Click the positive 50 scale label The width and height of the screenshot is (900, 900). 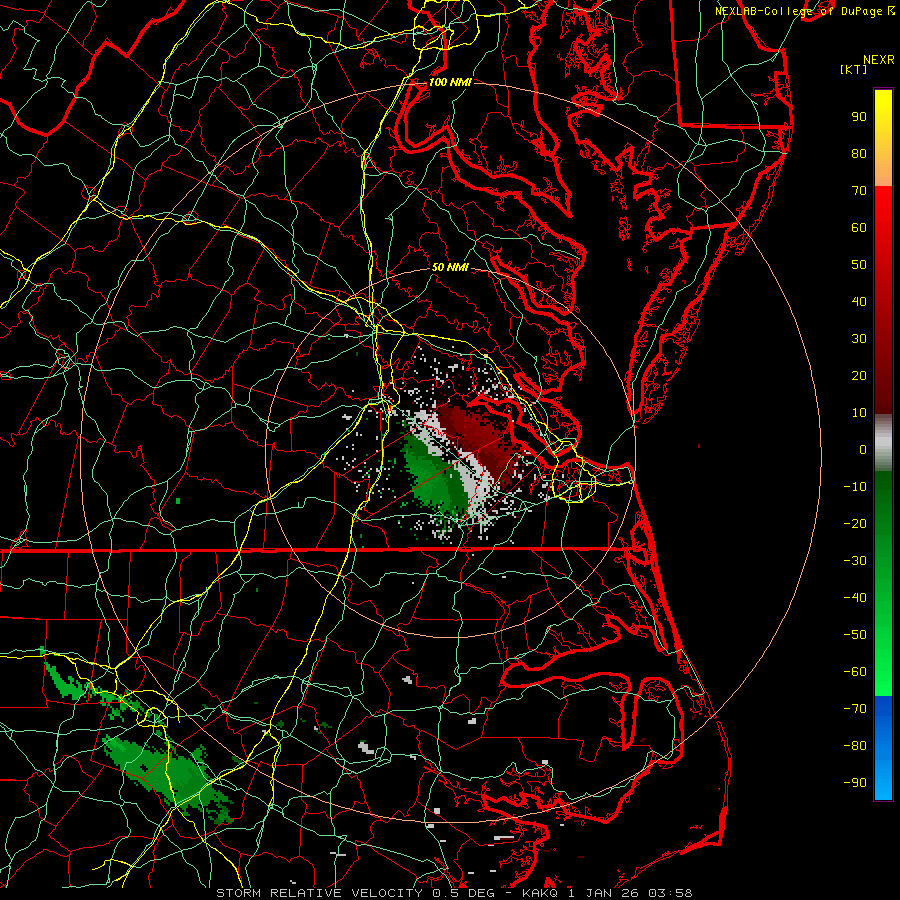click(x=859, y=265)
